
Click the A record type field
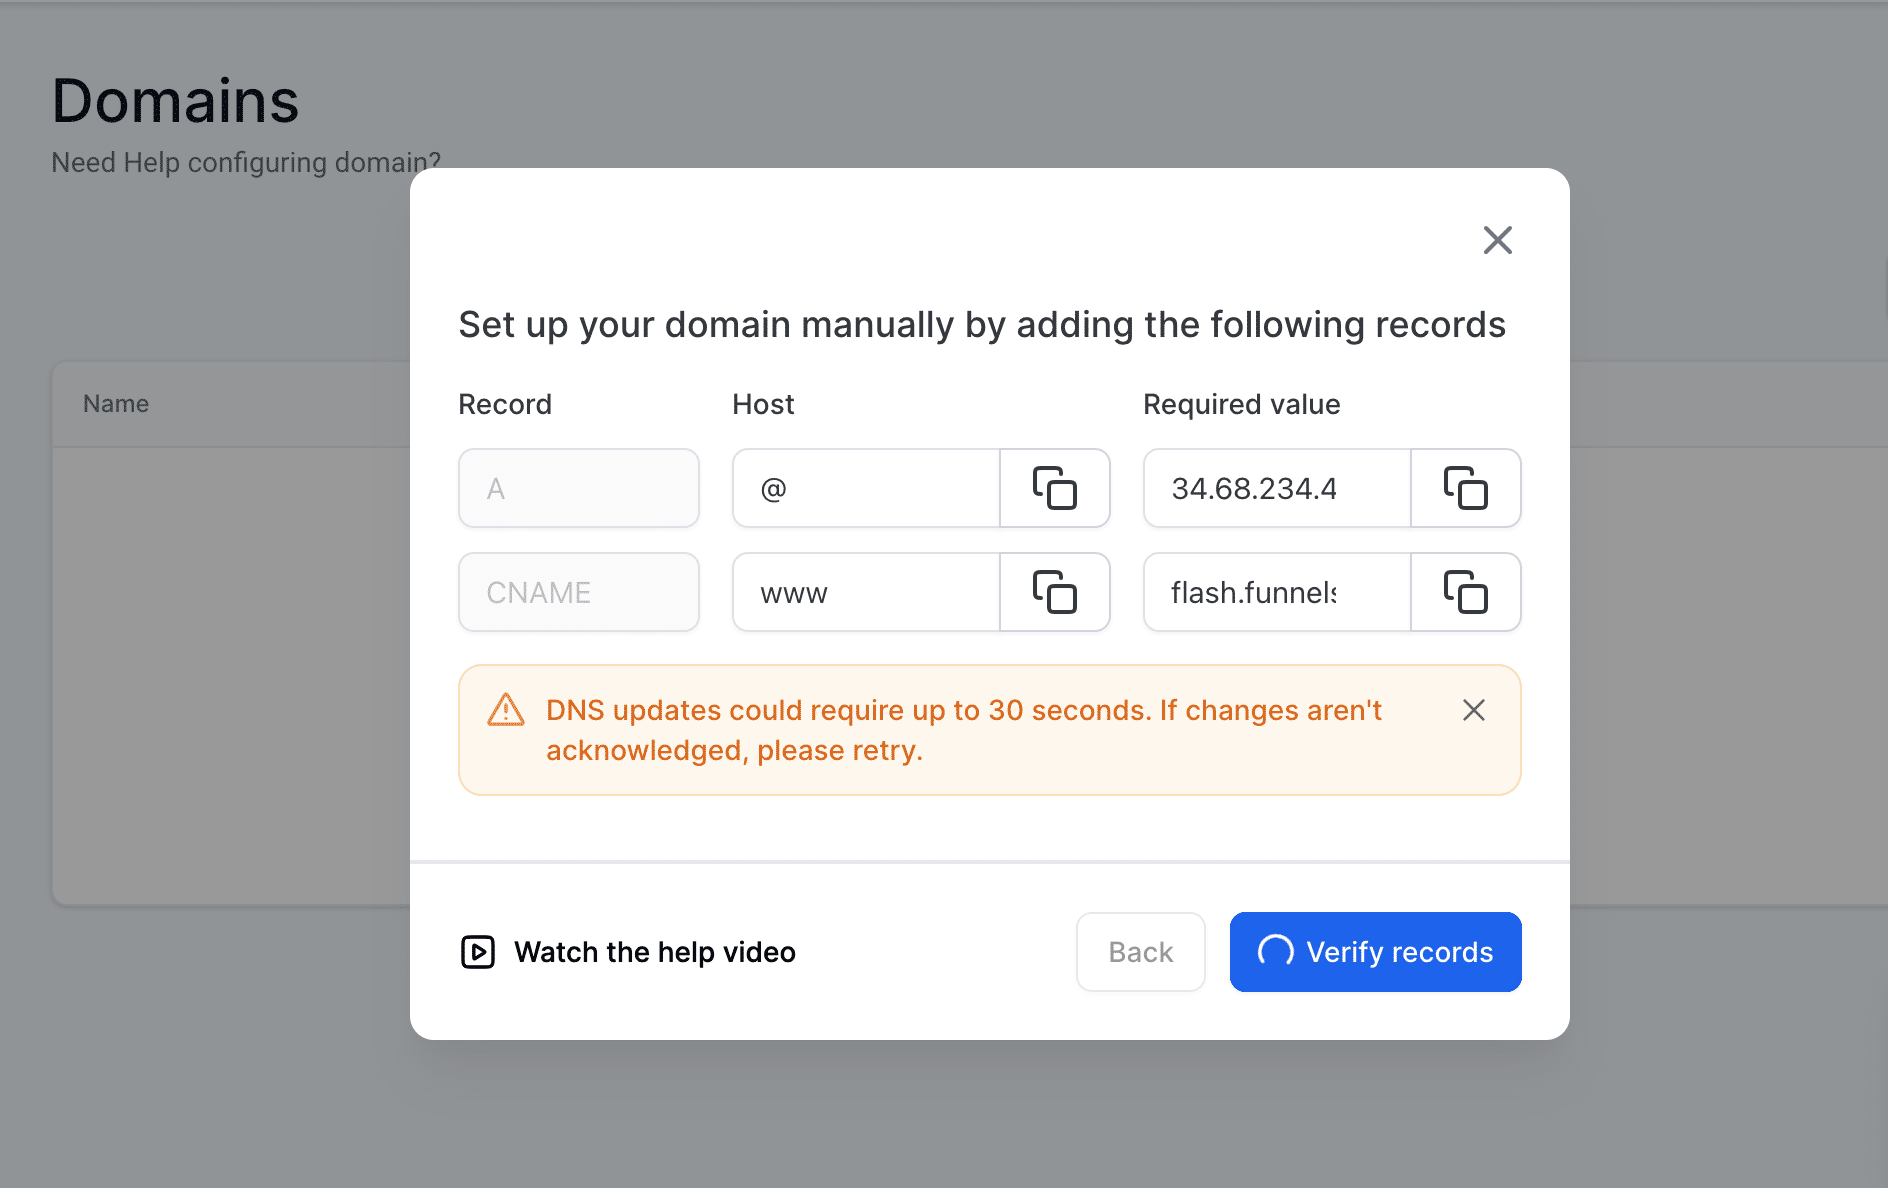pyautogui.click(x=578, y=489)
